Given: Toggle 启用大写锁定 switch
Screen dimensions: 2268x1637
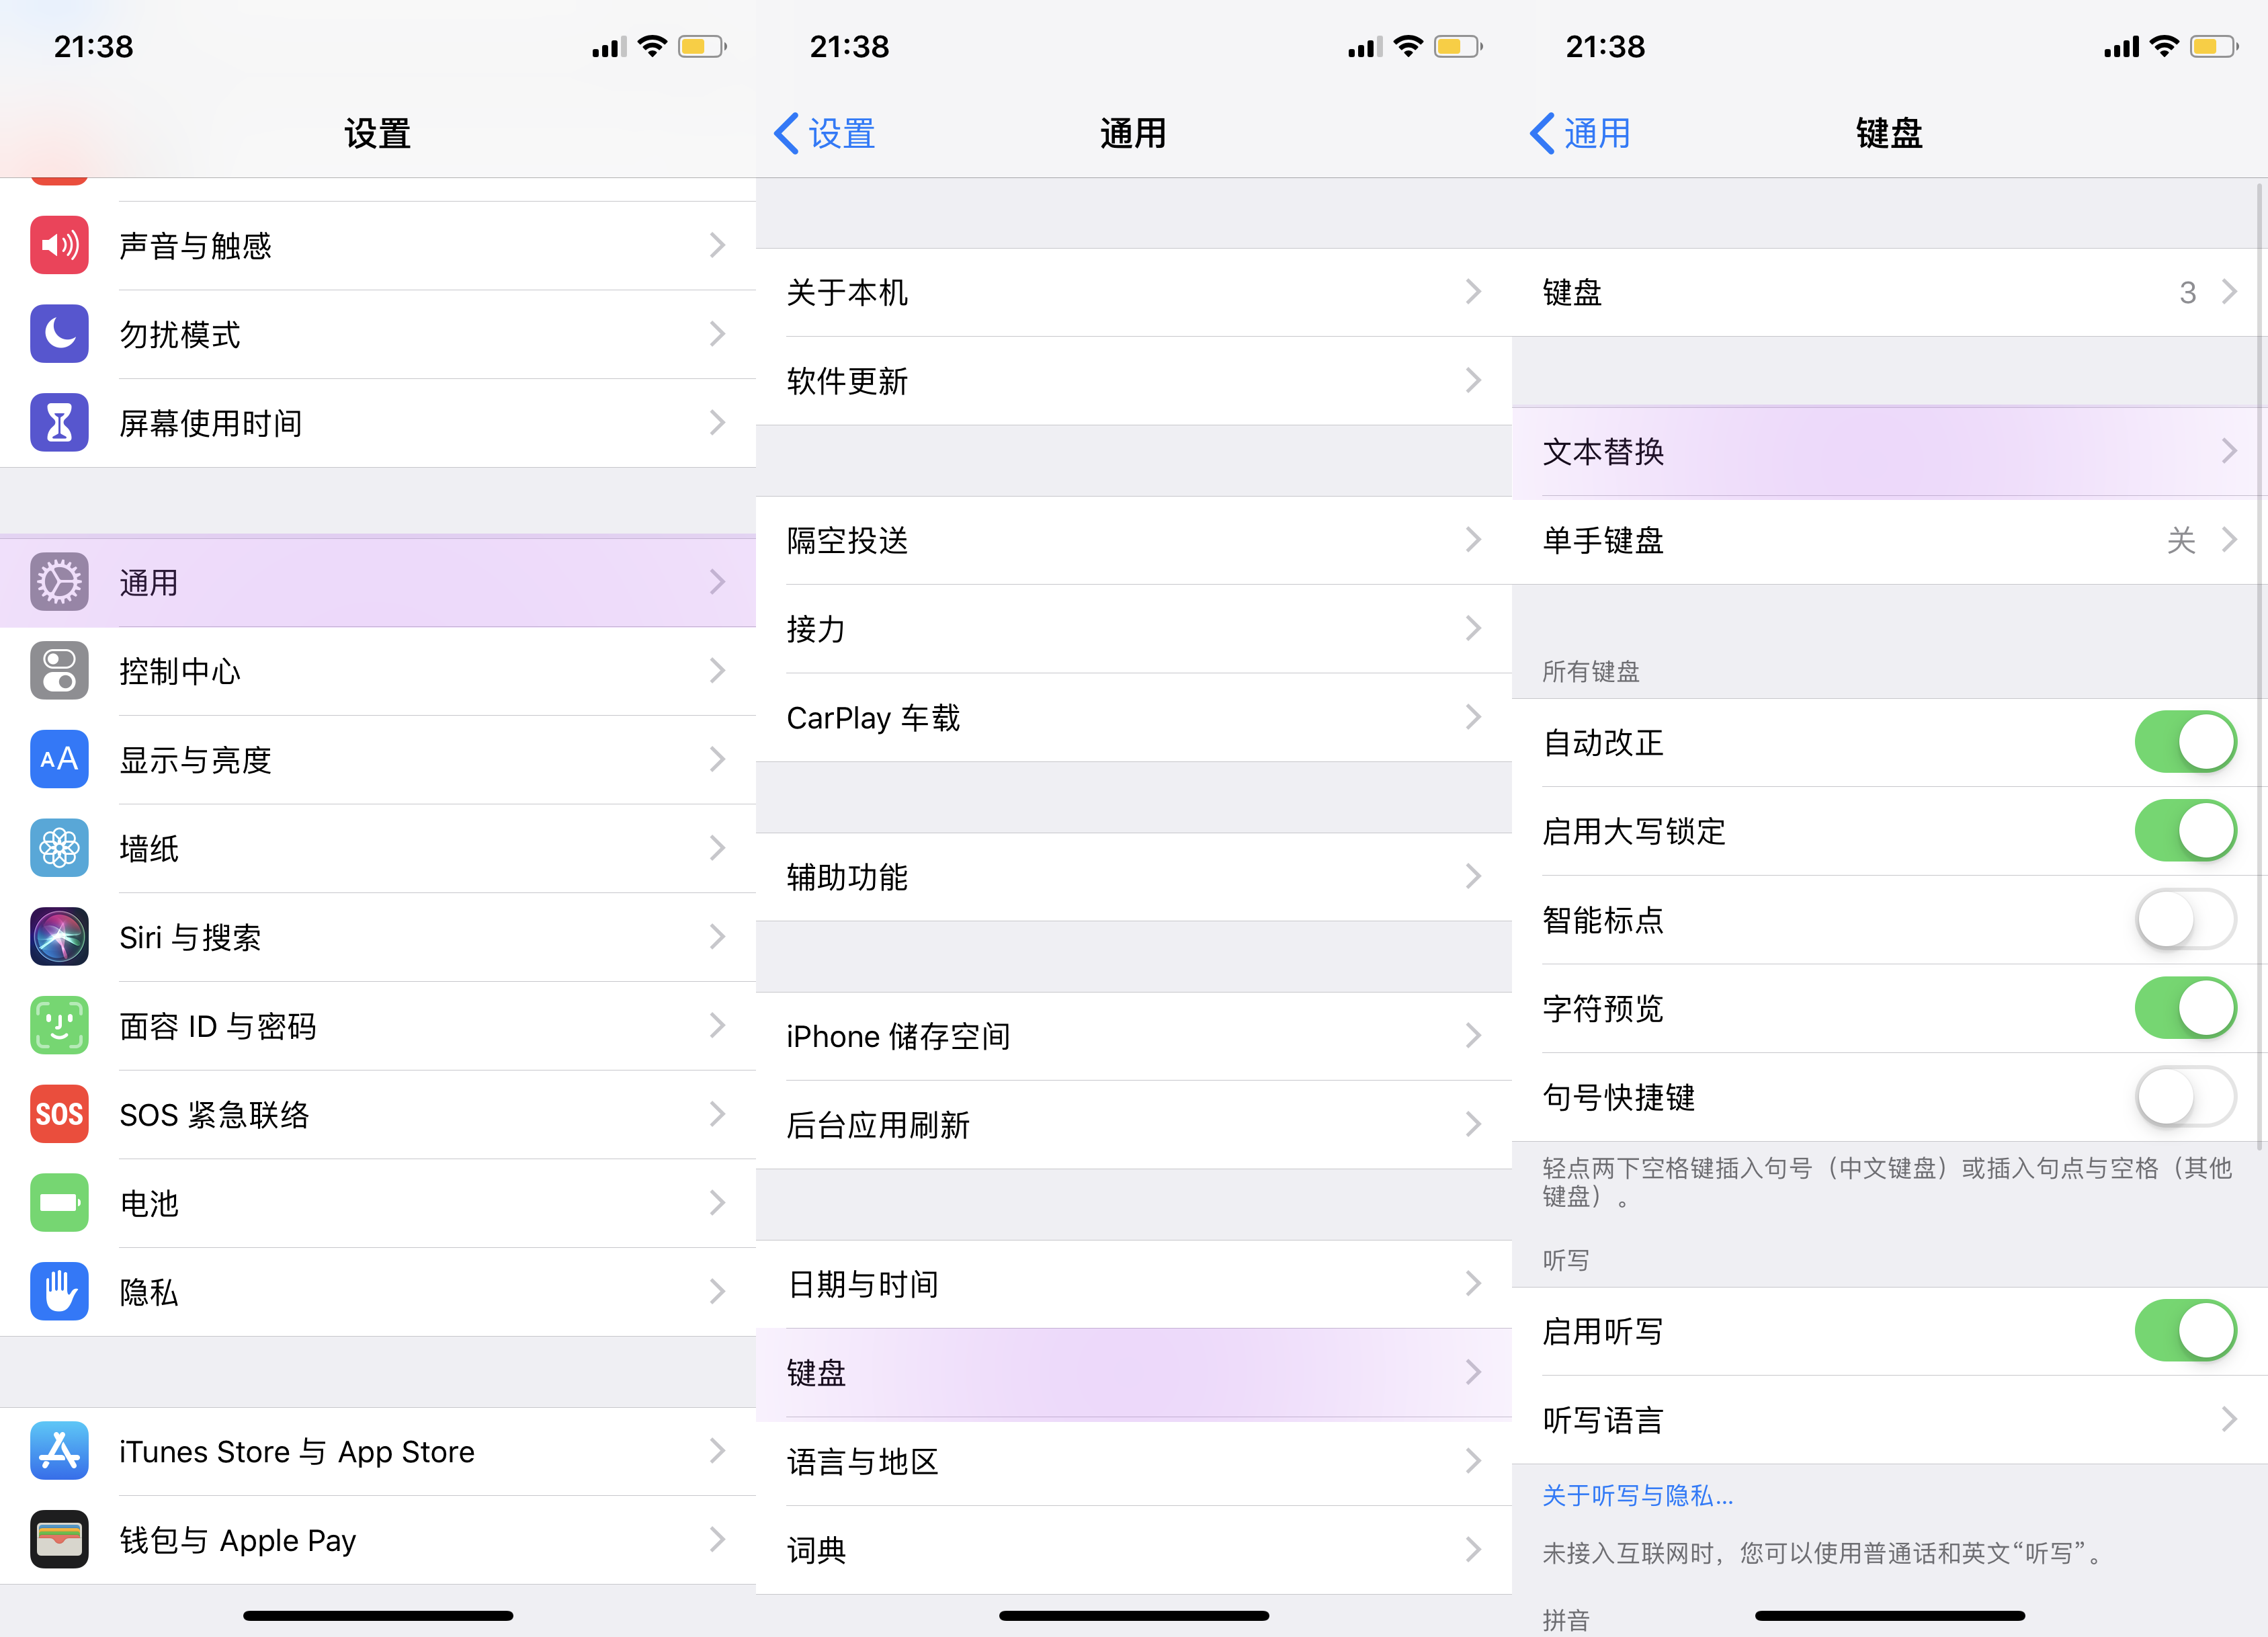Looking at the screenshot, I should (x=2185, y=830).
